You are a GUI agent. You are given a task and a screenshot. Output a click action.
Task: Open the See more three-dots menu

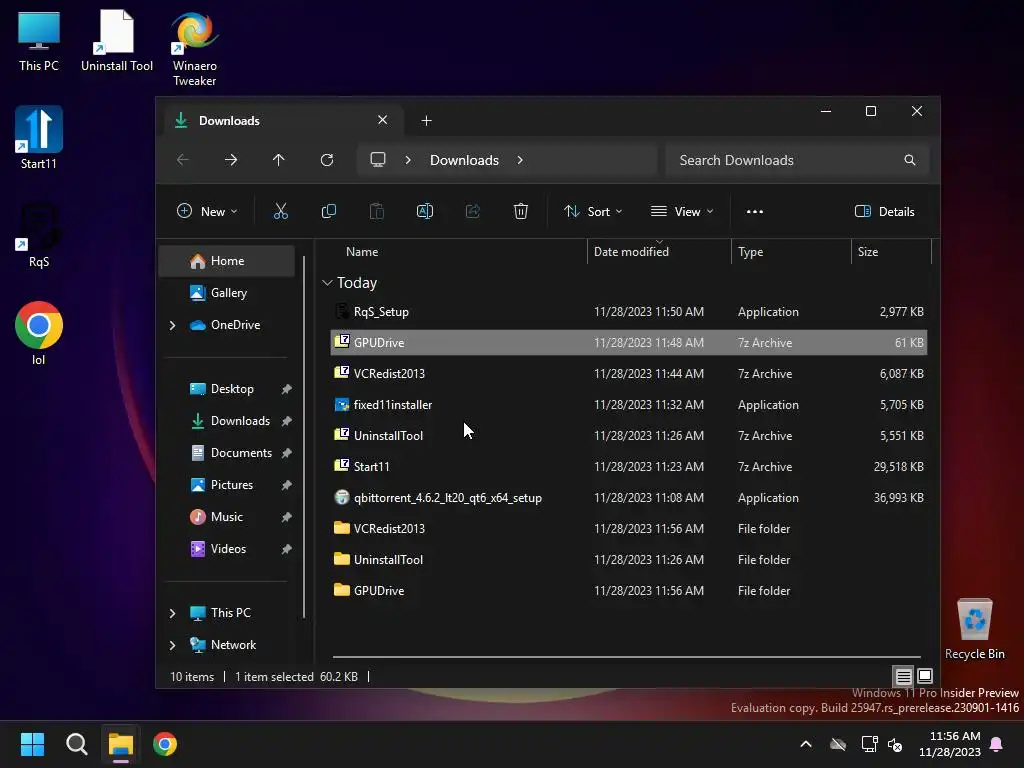(x=754, y=212)
